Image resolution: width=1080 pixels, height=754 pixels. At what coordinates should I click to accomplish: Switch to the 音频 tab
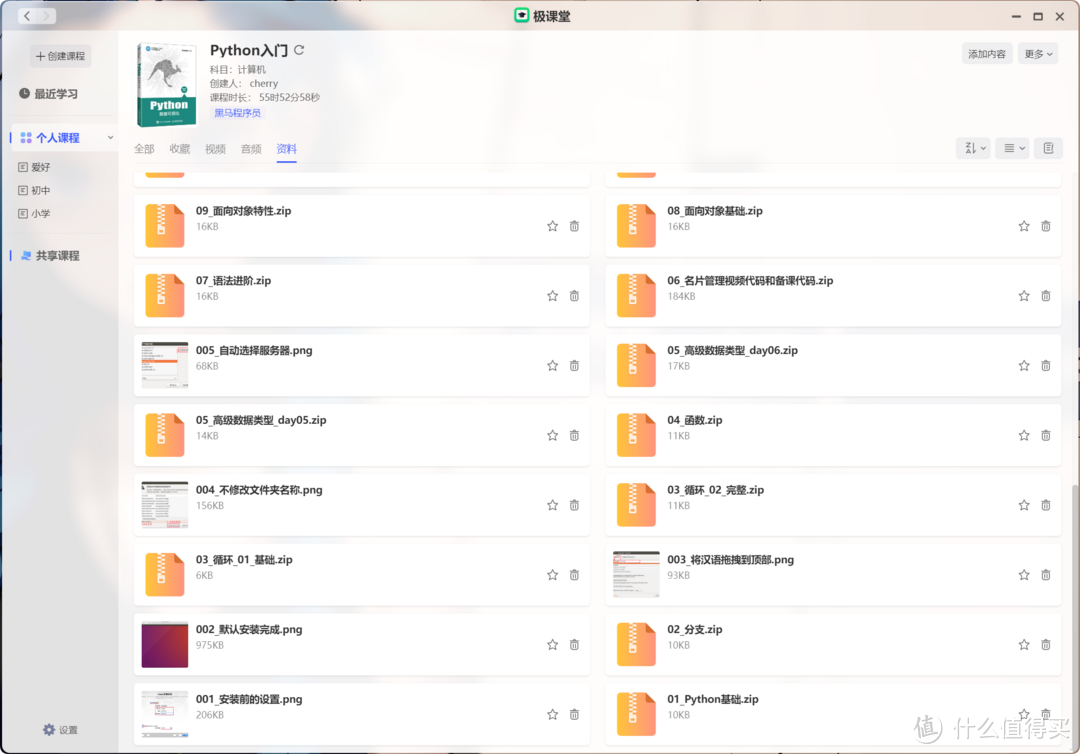click(x=251, y=149)
